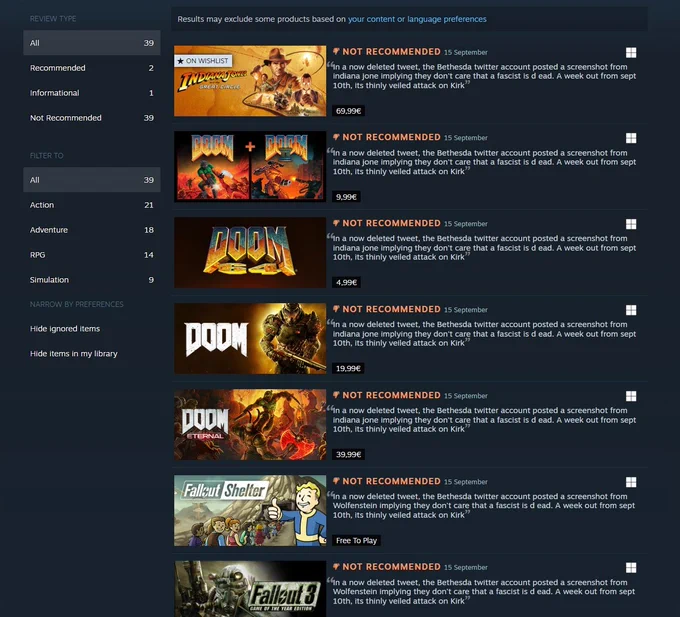680x617 pixels.
Task: Open the Indiana Jones Great Circle thumbnail
Action: 250,81
